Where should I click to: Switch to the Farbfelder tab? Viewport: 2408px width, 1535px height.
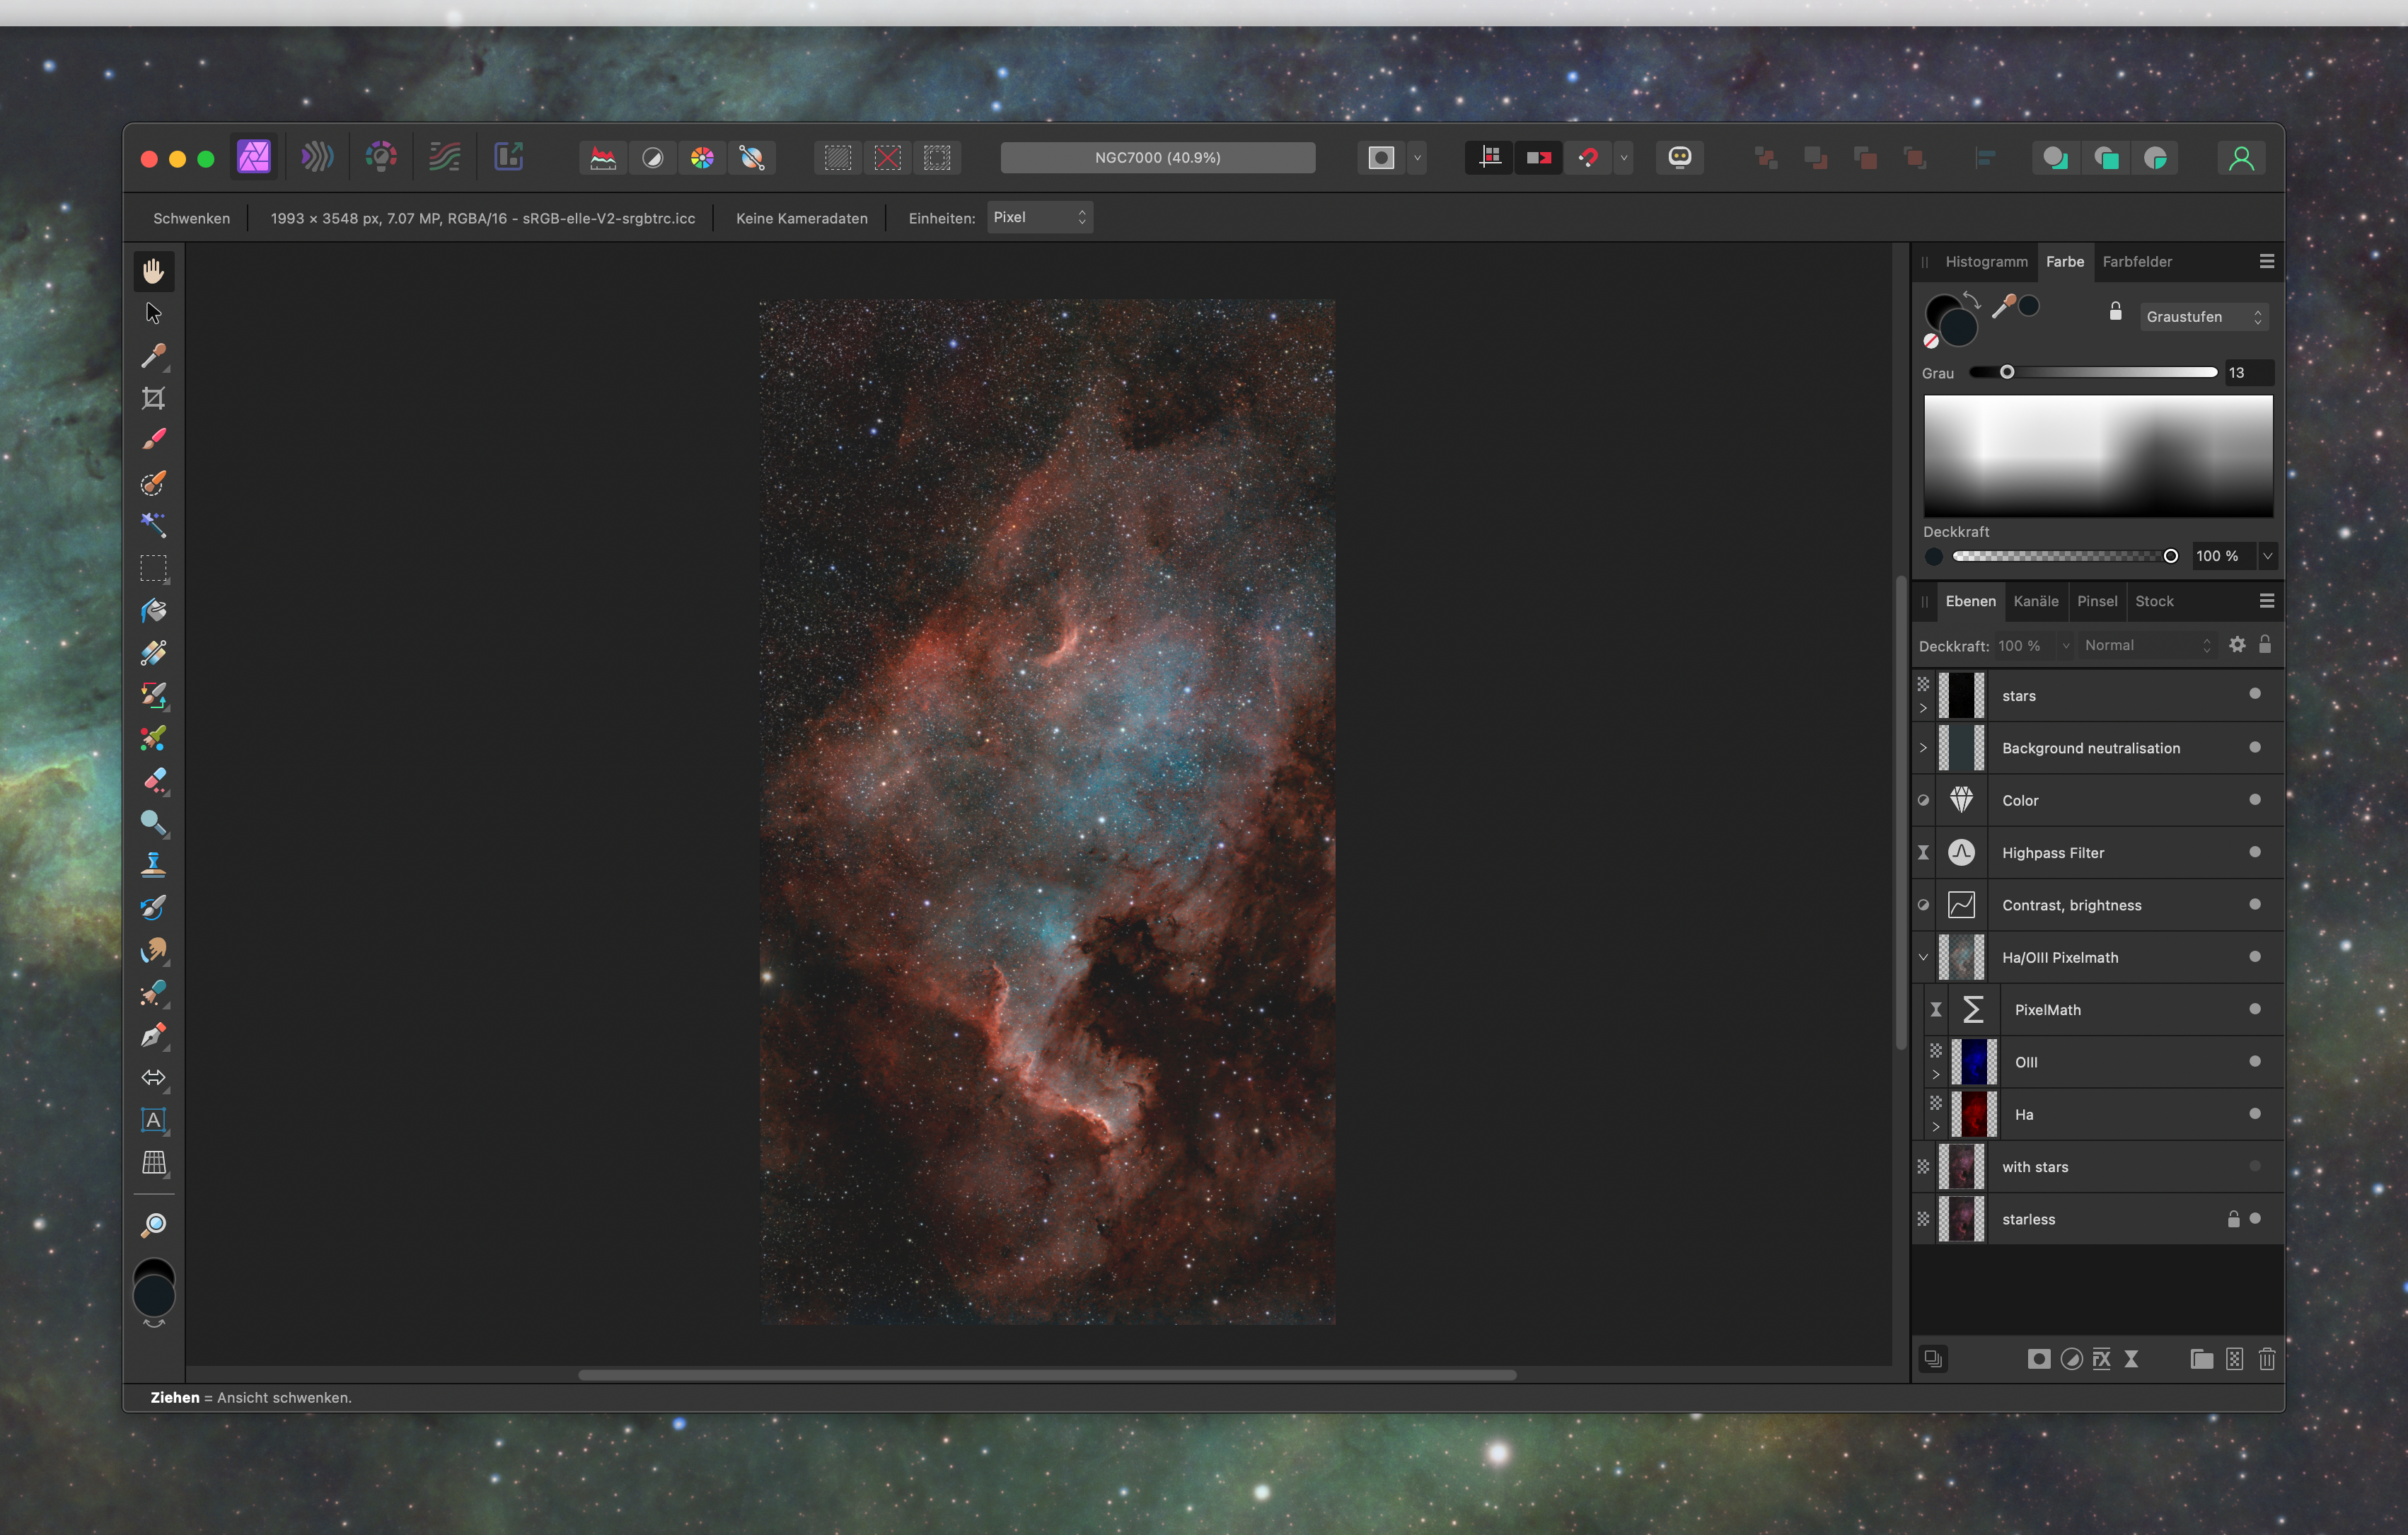pos(2137,261)
